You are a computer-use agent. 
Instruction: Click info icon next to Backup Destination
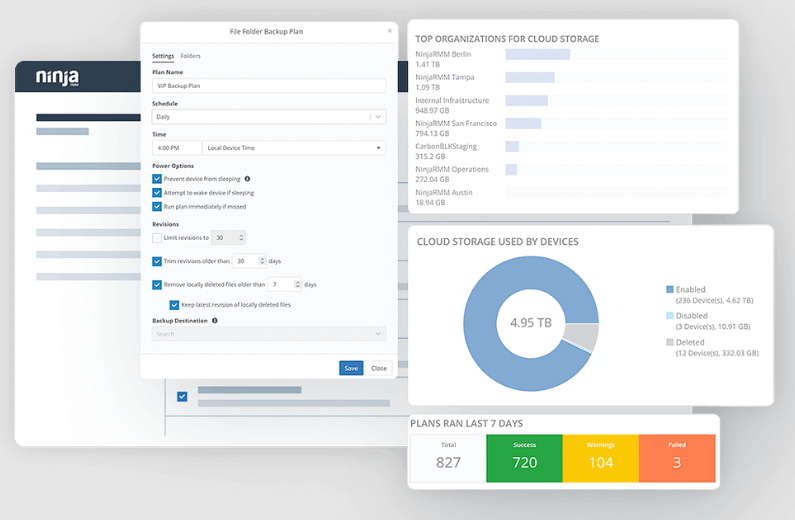click(x=215, y=320)
